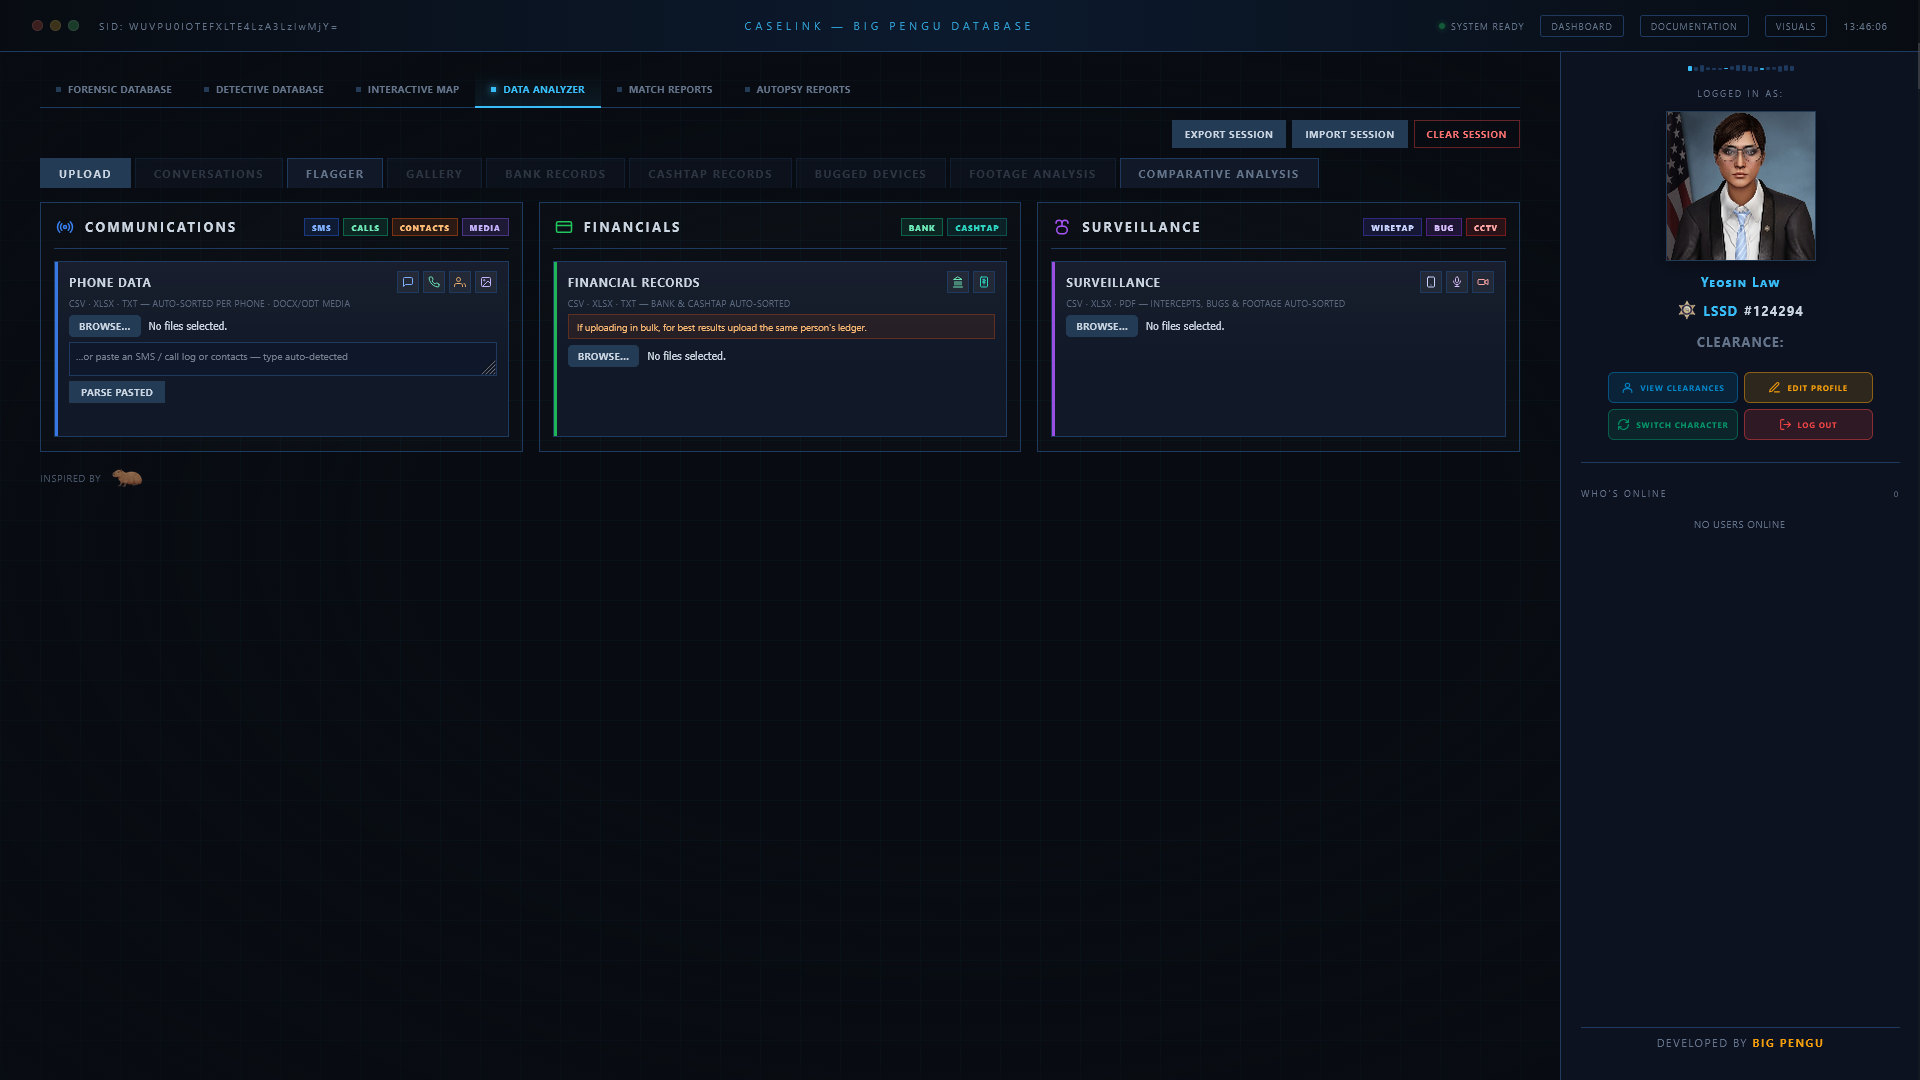Image resolution: width=1920 pixels, height=1080 pixels.
Task: Open the Match Reports tab
Action: 665,90
